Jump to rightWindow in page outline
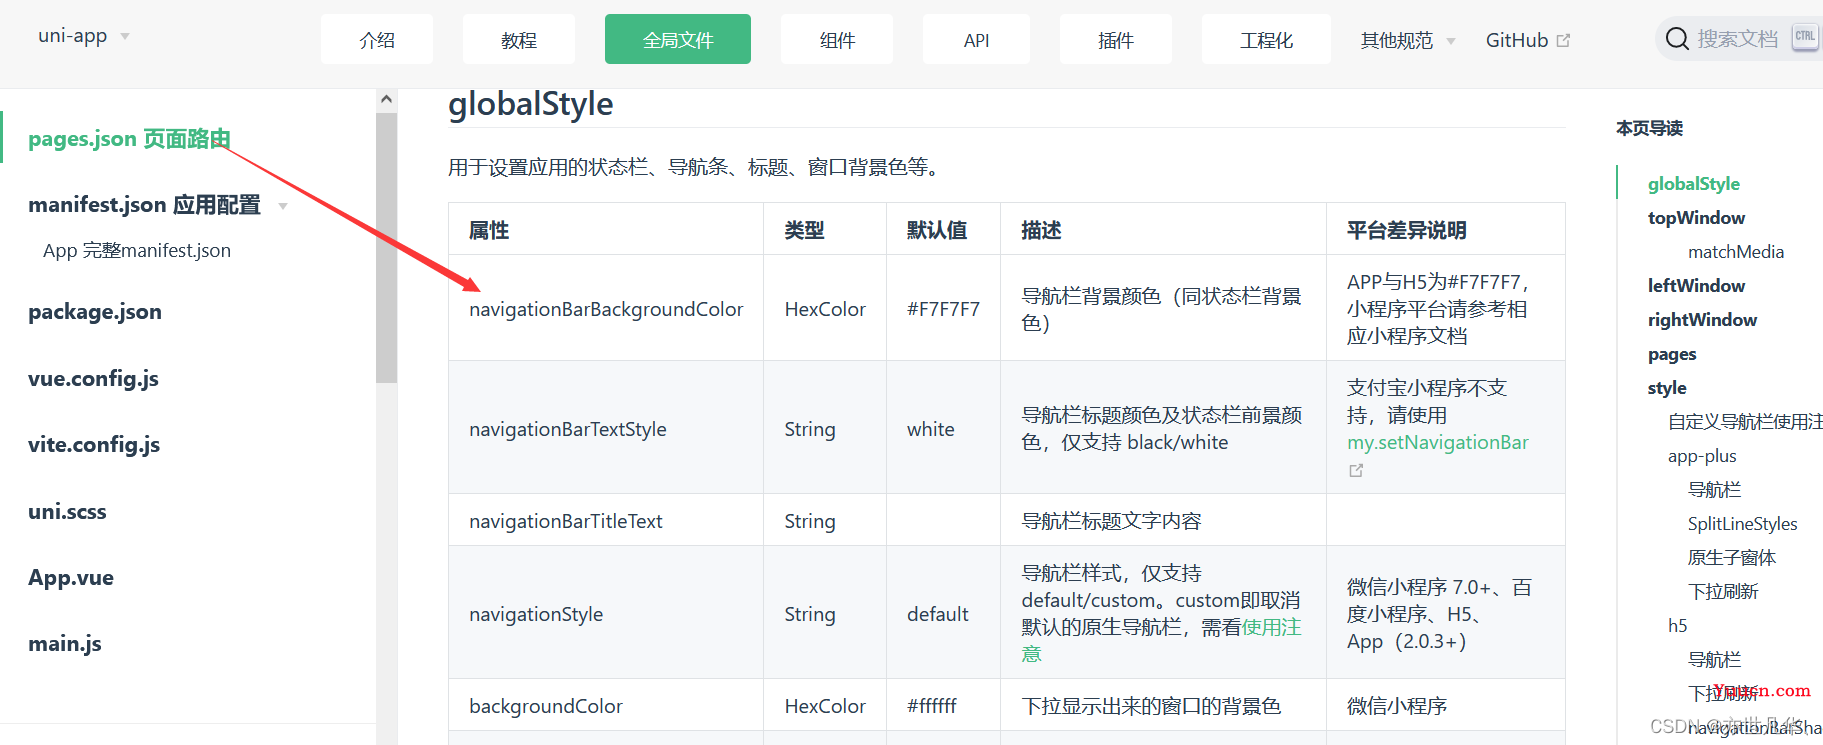This screenshot has width=1823, height=745. click(1702, 319)
